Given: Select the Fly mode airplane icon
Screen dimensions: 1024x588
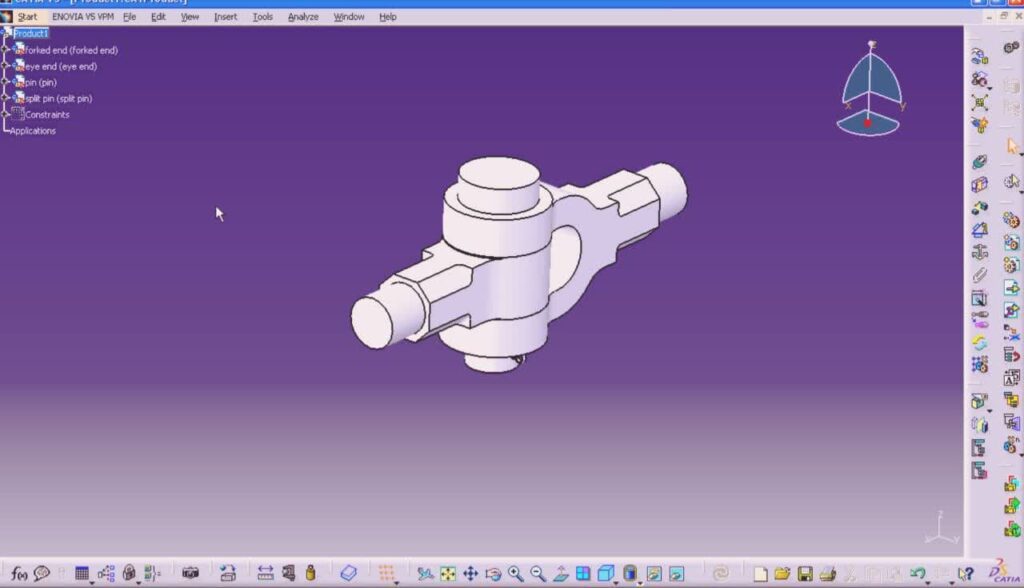Looking at the screenshot, I should [x=426, y=574].
